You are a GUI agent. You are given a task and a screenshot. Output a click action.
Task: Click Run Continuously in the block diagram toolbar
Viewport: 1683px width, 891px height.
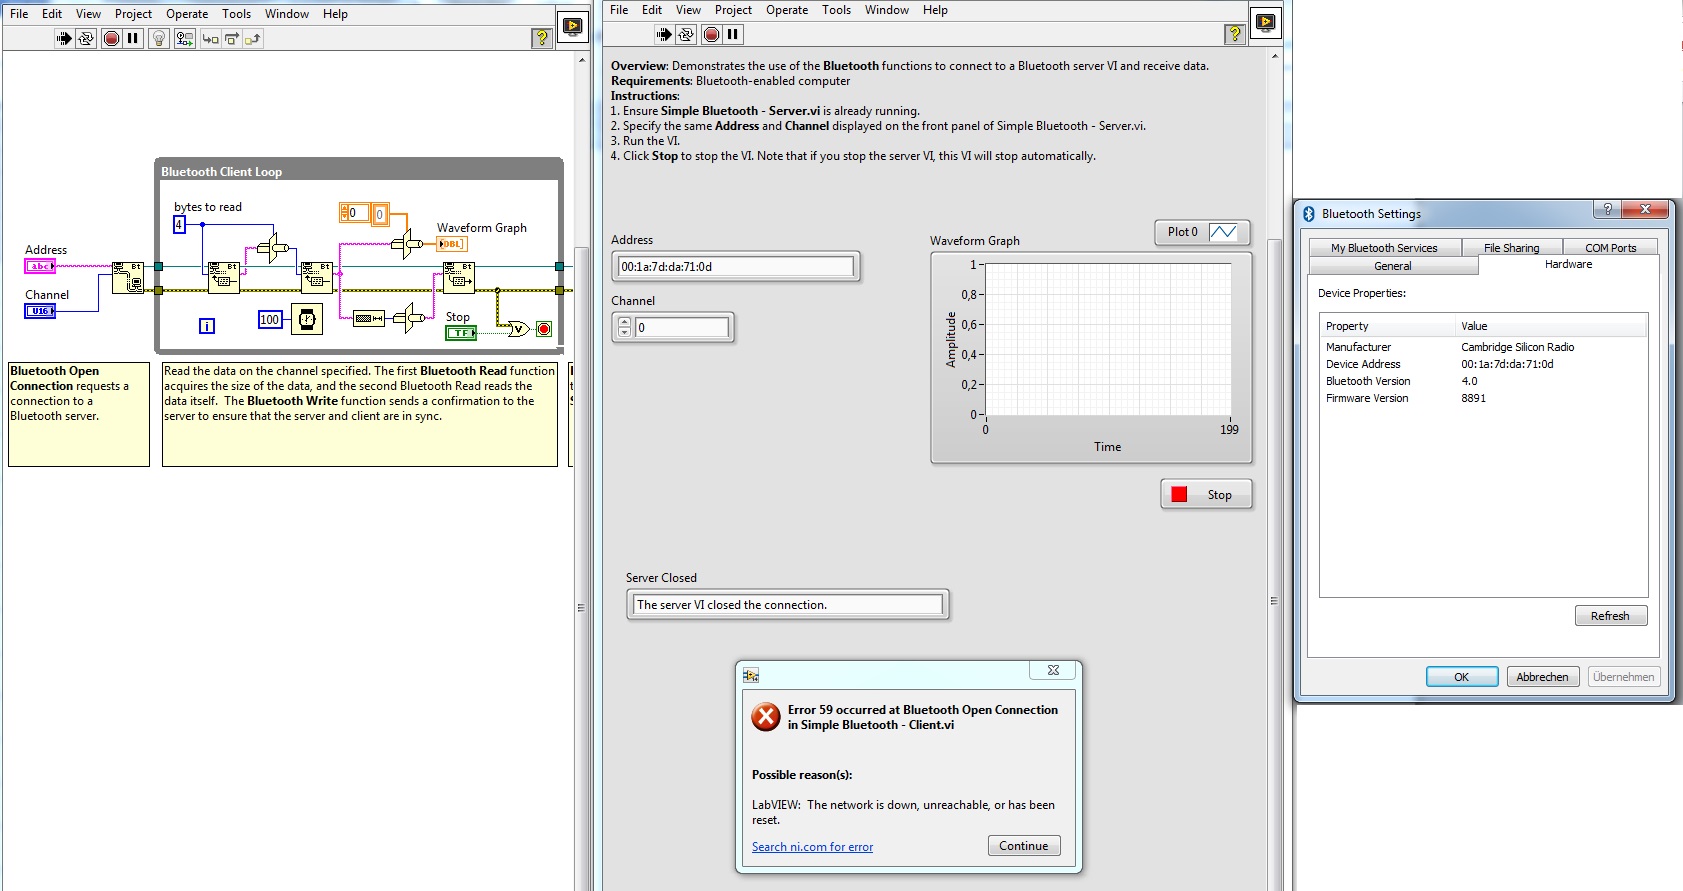[x=86, y=39]
